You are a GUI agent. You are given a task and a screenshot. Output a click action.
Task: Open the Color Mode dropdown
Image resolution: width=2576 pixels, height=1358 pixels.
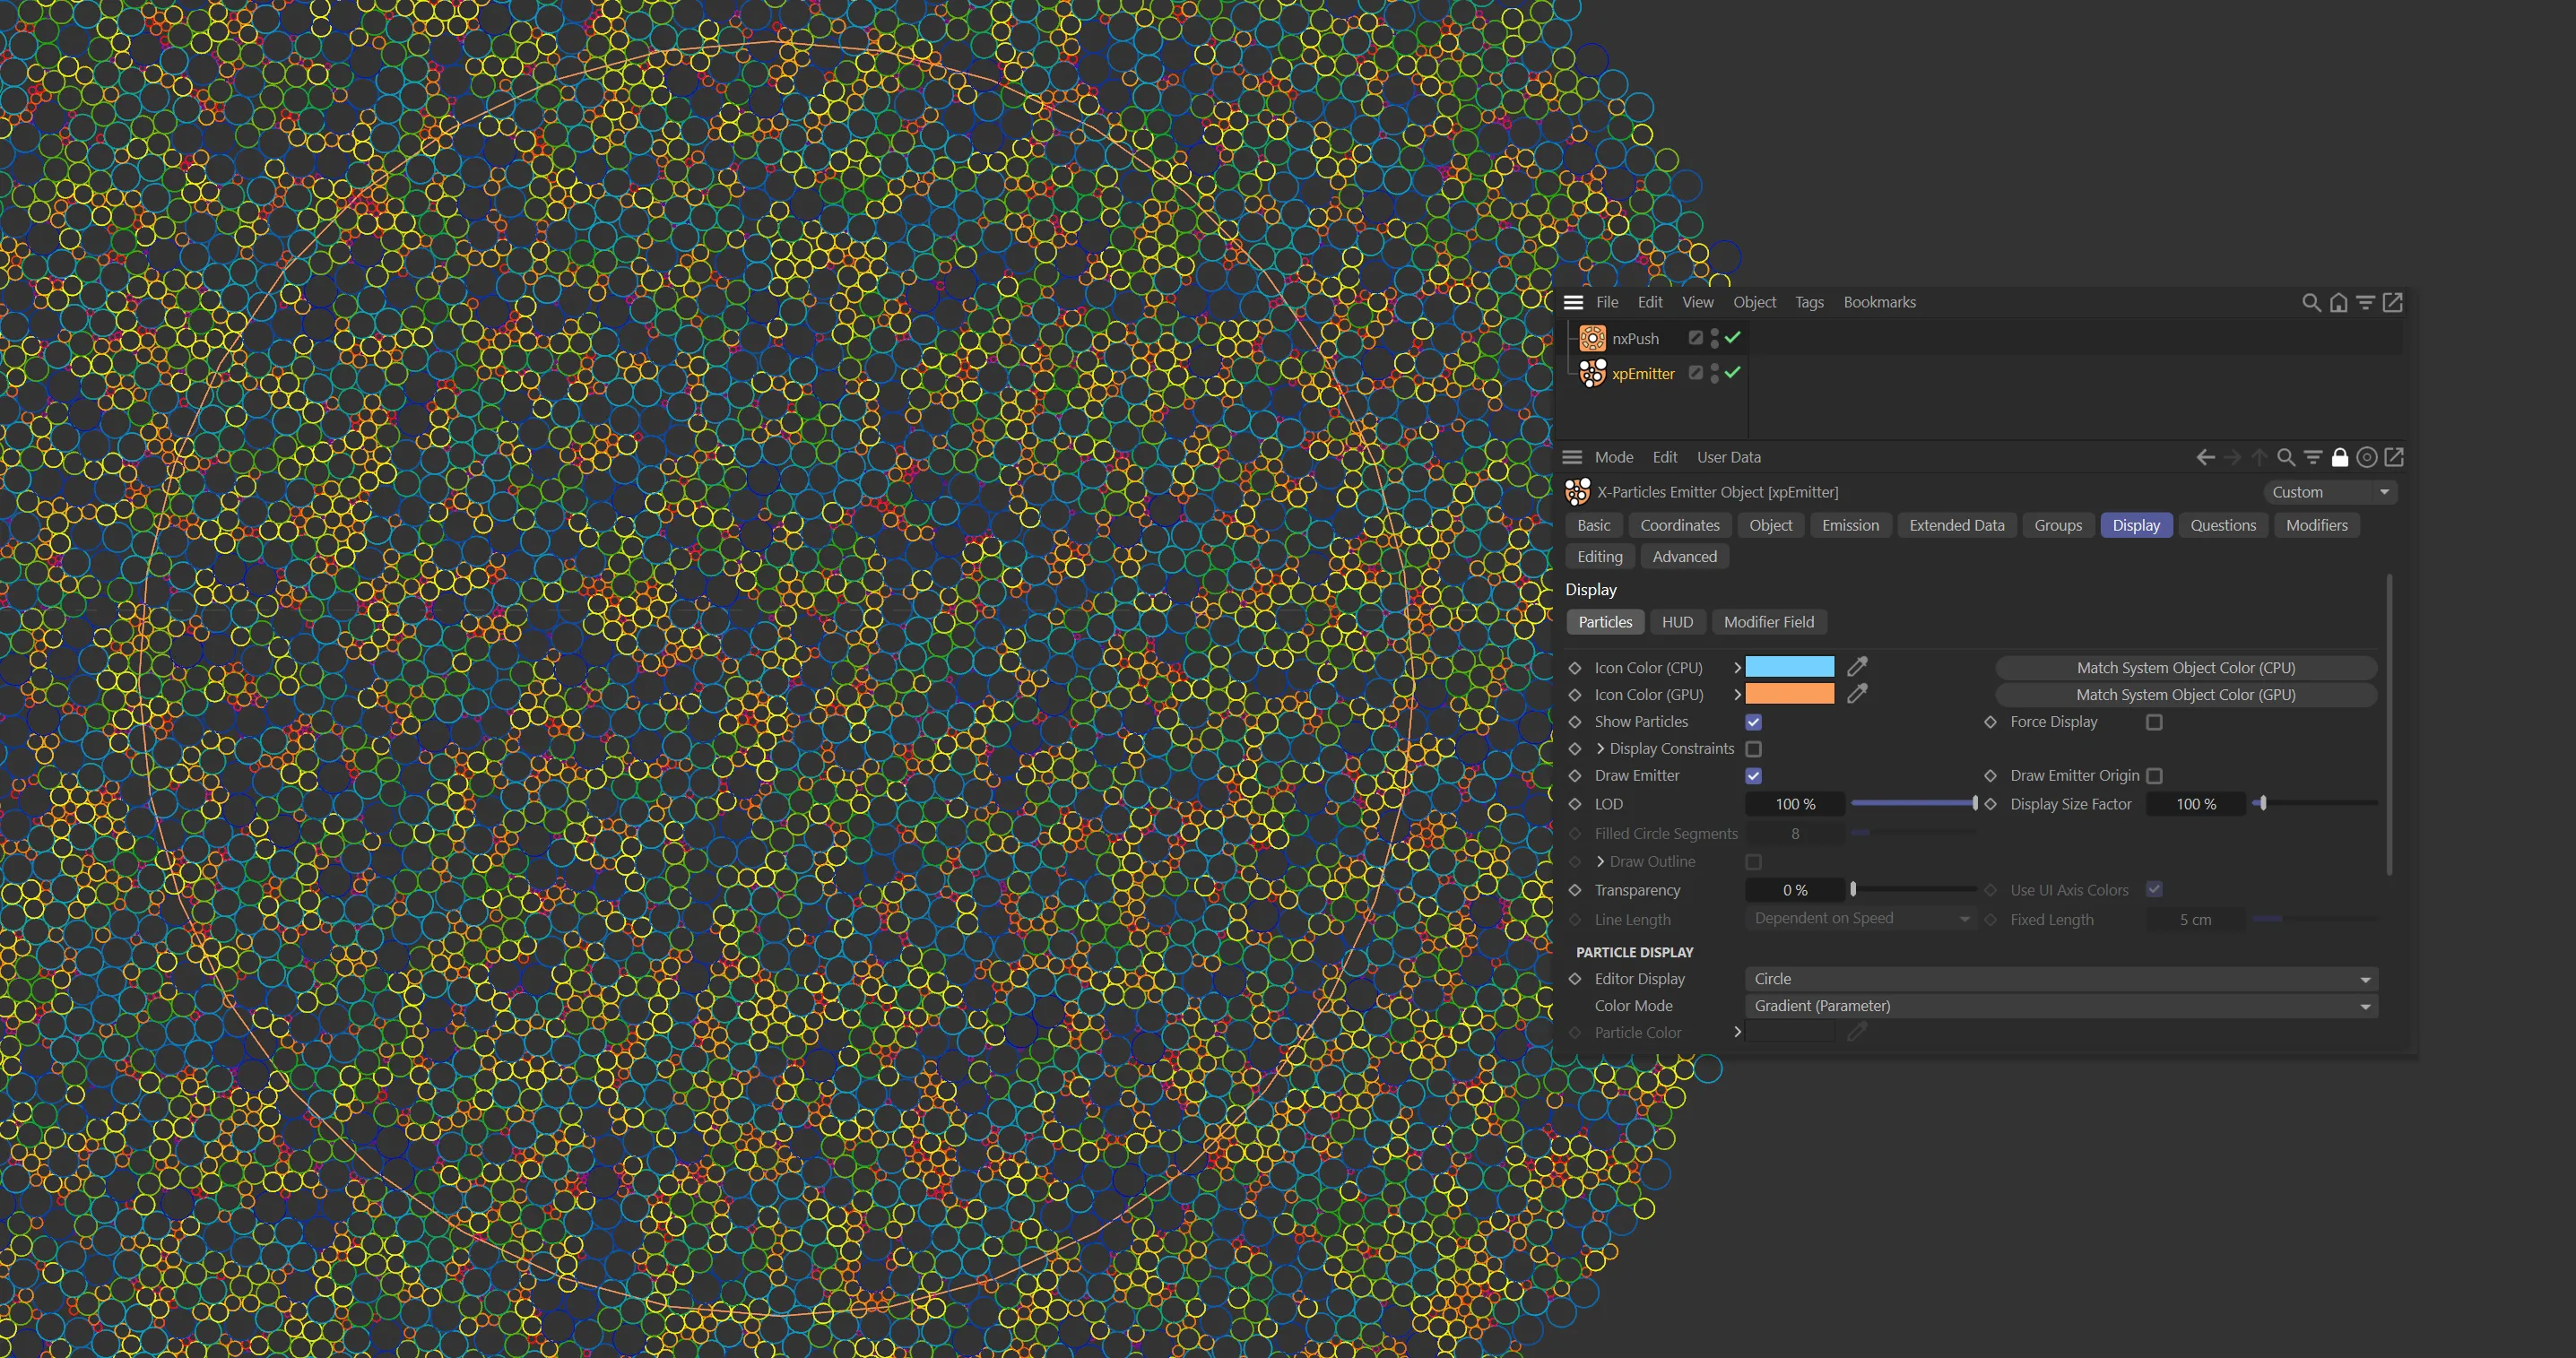click(x=2060, y=1006)
